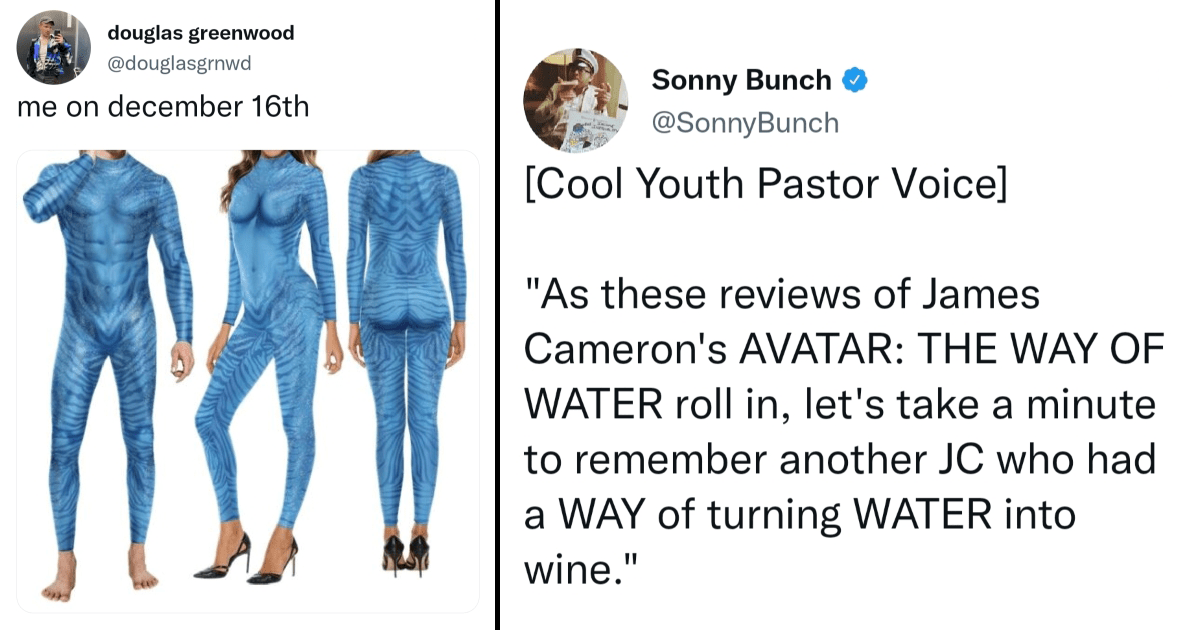1200x630 pixels.
Task: Click Sonny Bunch's profile avatar
Action: tap(574, 100)
